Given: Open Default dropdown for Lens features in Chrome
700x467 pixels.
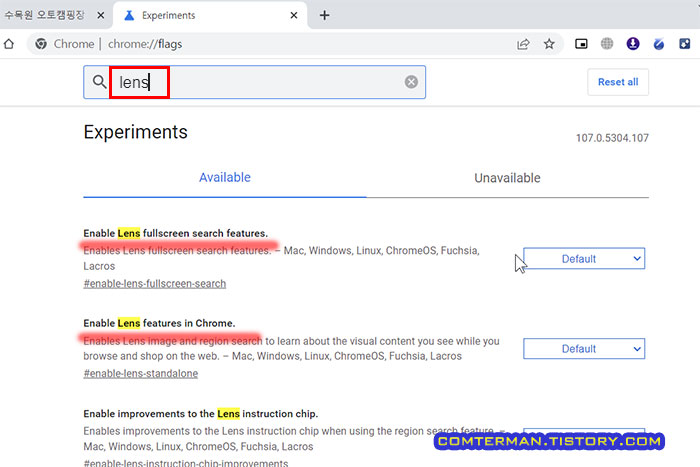Looking at the screenshot, I should click(x=584, y=349).
